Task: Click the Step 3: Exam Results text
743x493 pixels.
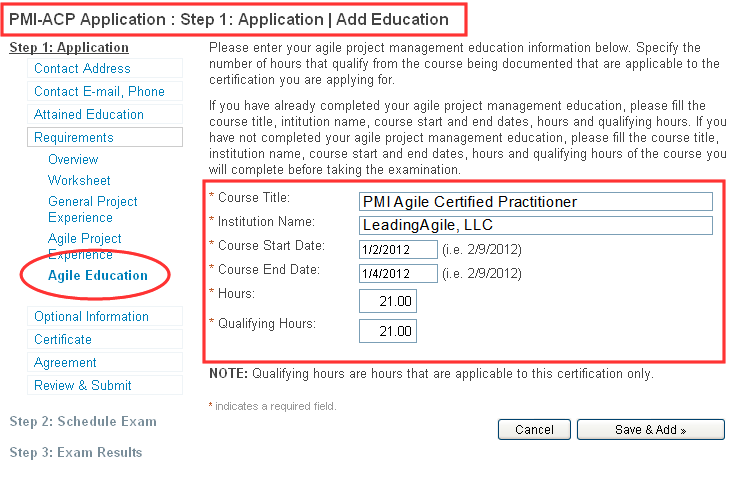Action: pyautogui.click(x=76, y=452)
